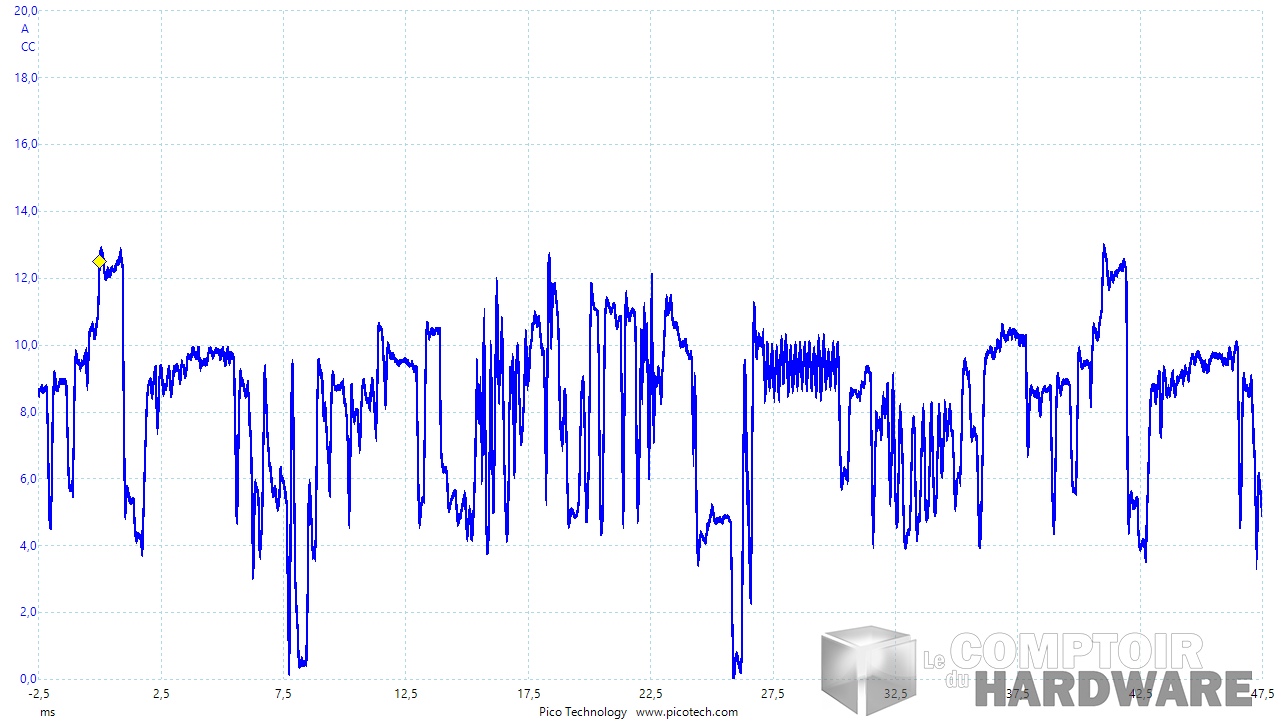Click the 10,0 axis label
The height and width of the screenshot is (720, 1280).
point(27,345)
